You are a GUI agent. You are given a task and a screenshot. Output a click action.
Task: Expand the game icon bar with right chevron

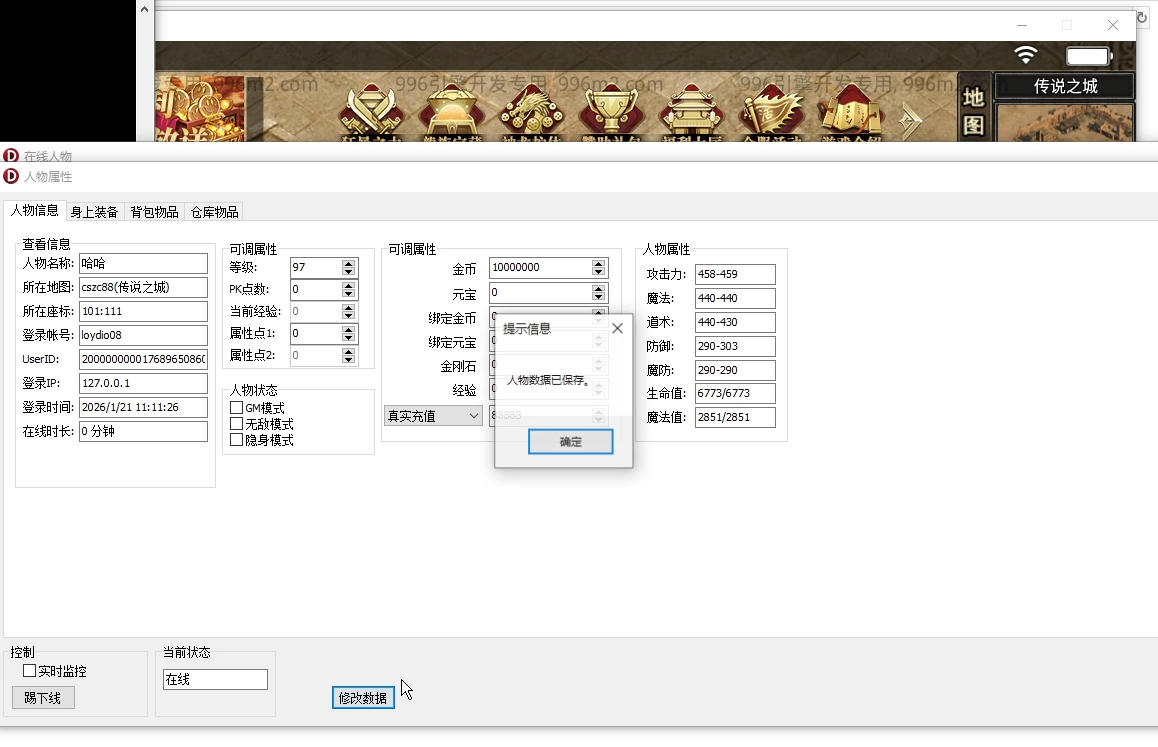[x=910, y=119]
